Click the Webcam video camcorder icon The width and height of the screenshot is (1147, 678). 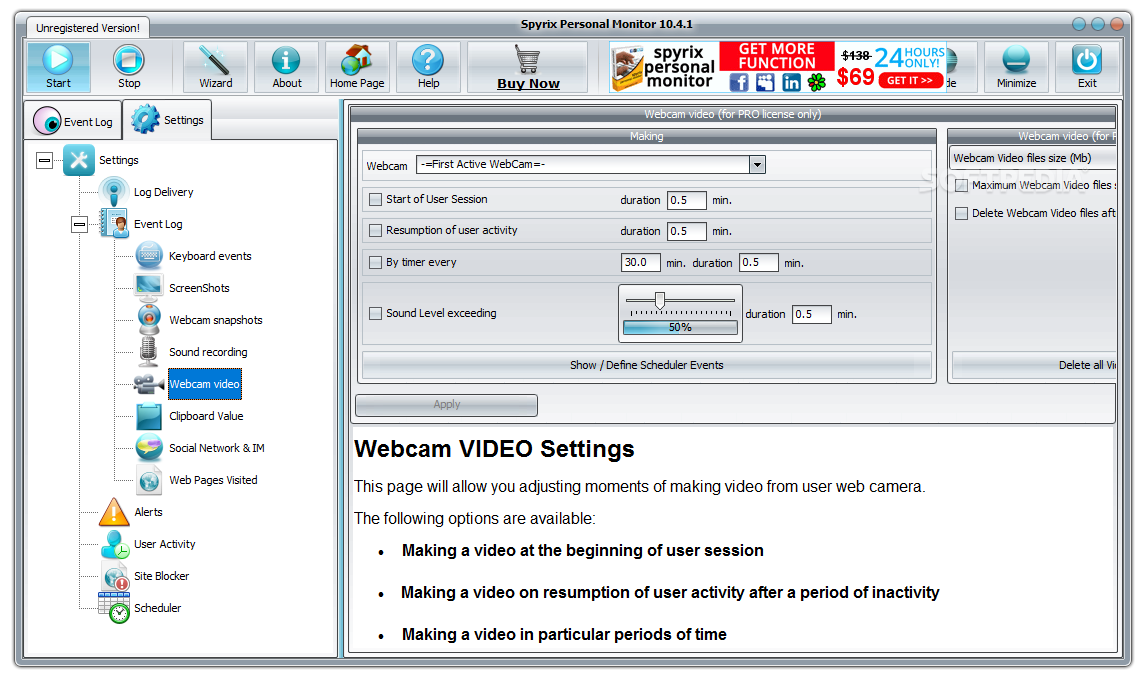148,383
